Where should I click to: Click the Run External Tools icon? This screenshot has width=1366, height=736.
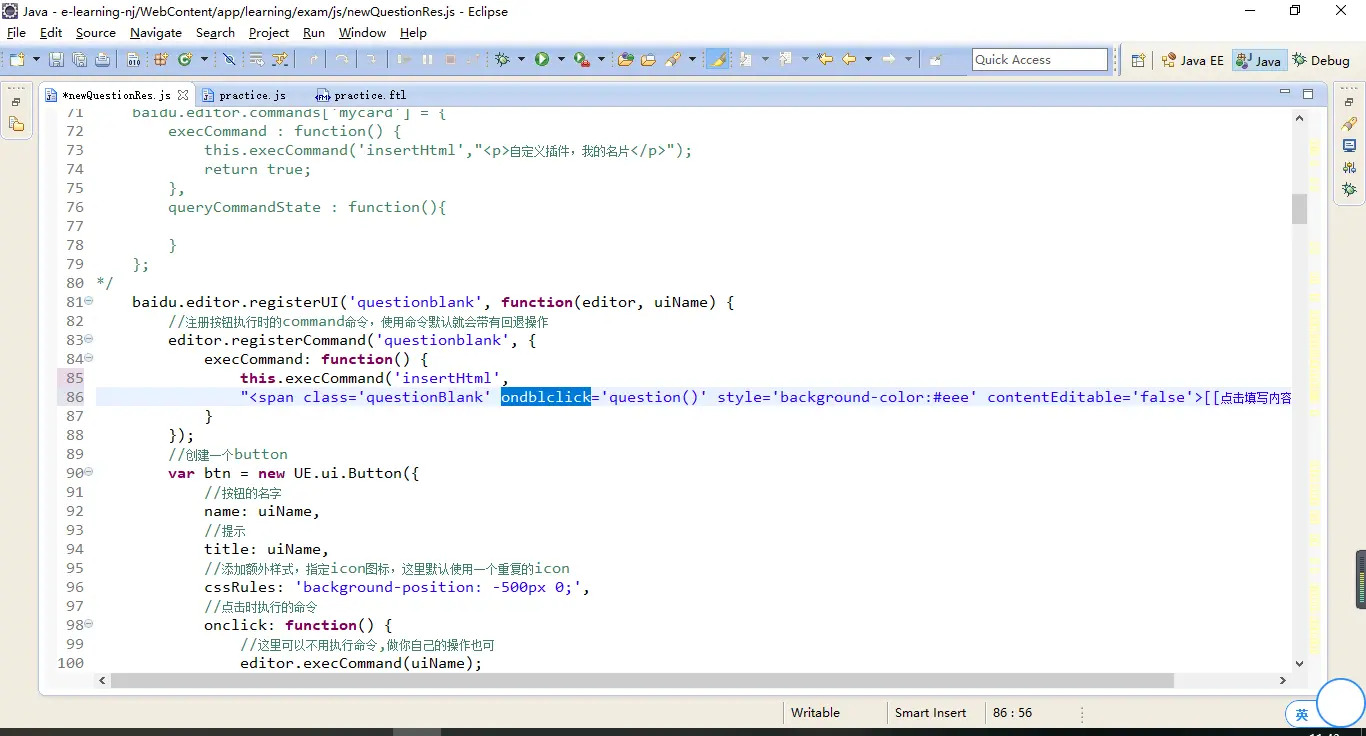pyautogui.click(x=581, y=60)
